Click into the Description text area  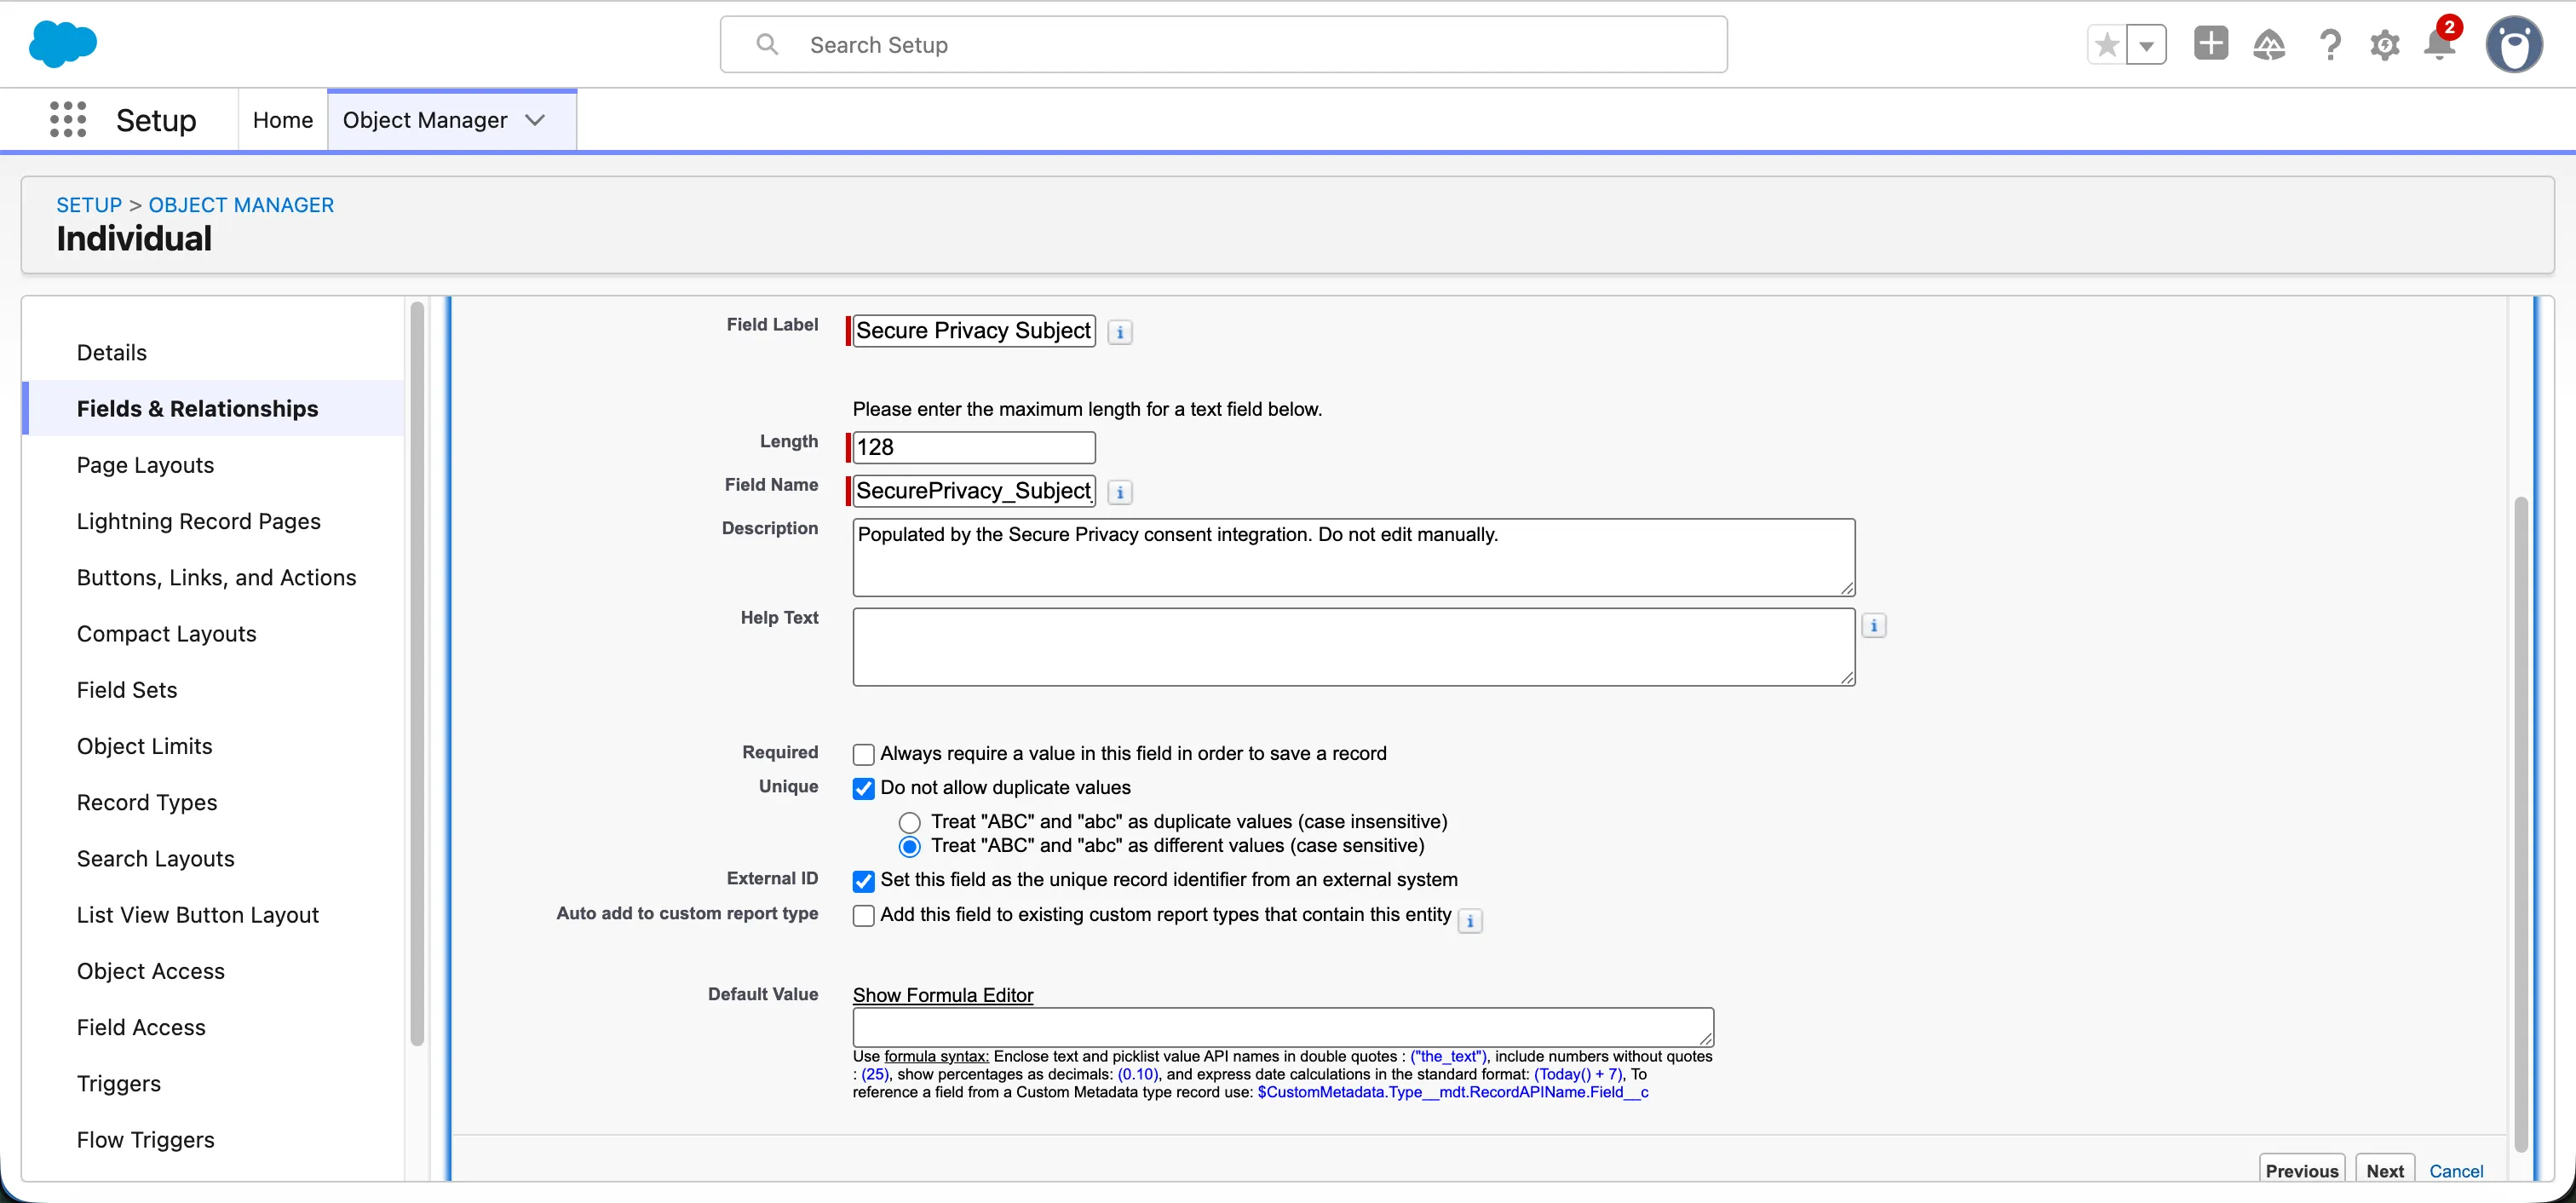[1354, 557]
